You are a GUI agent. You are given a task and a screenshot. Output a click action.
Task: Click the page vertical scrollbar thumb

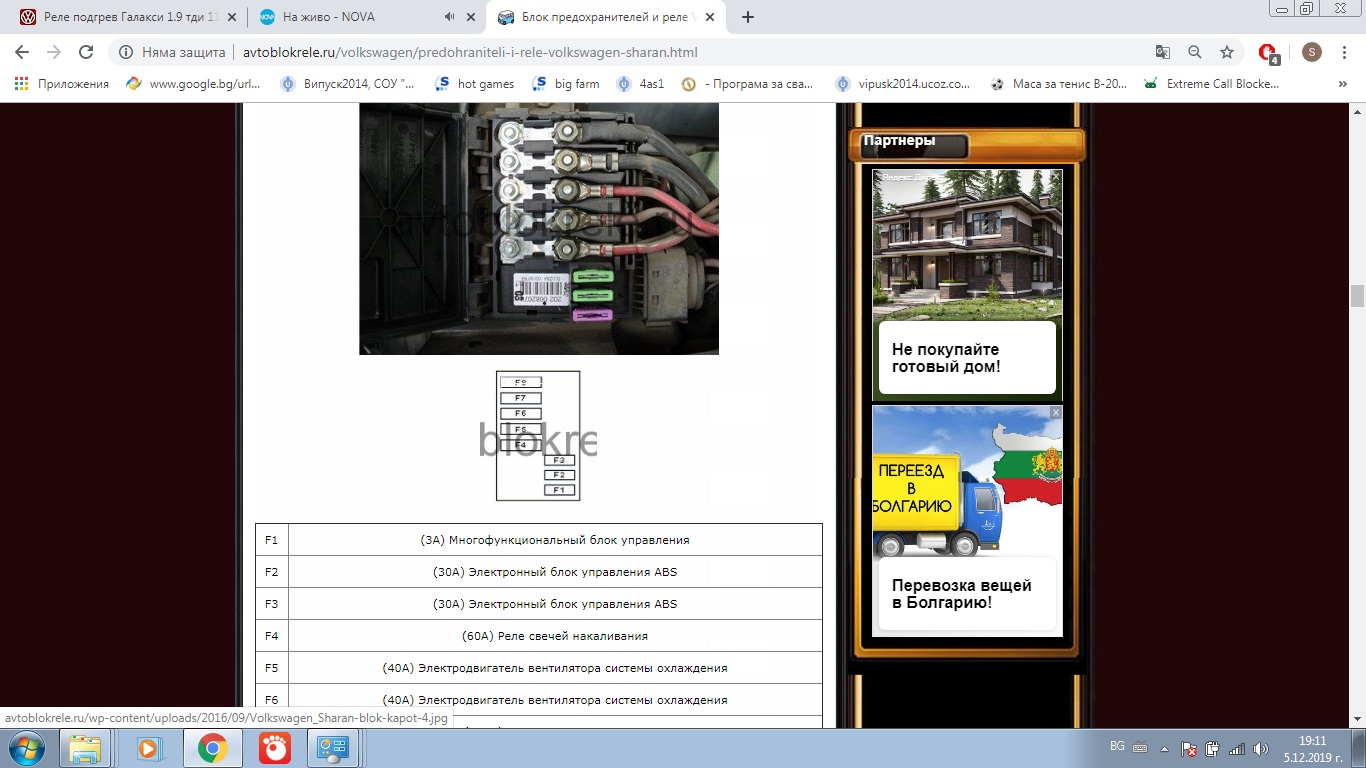(1357, 296)
